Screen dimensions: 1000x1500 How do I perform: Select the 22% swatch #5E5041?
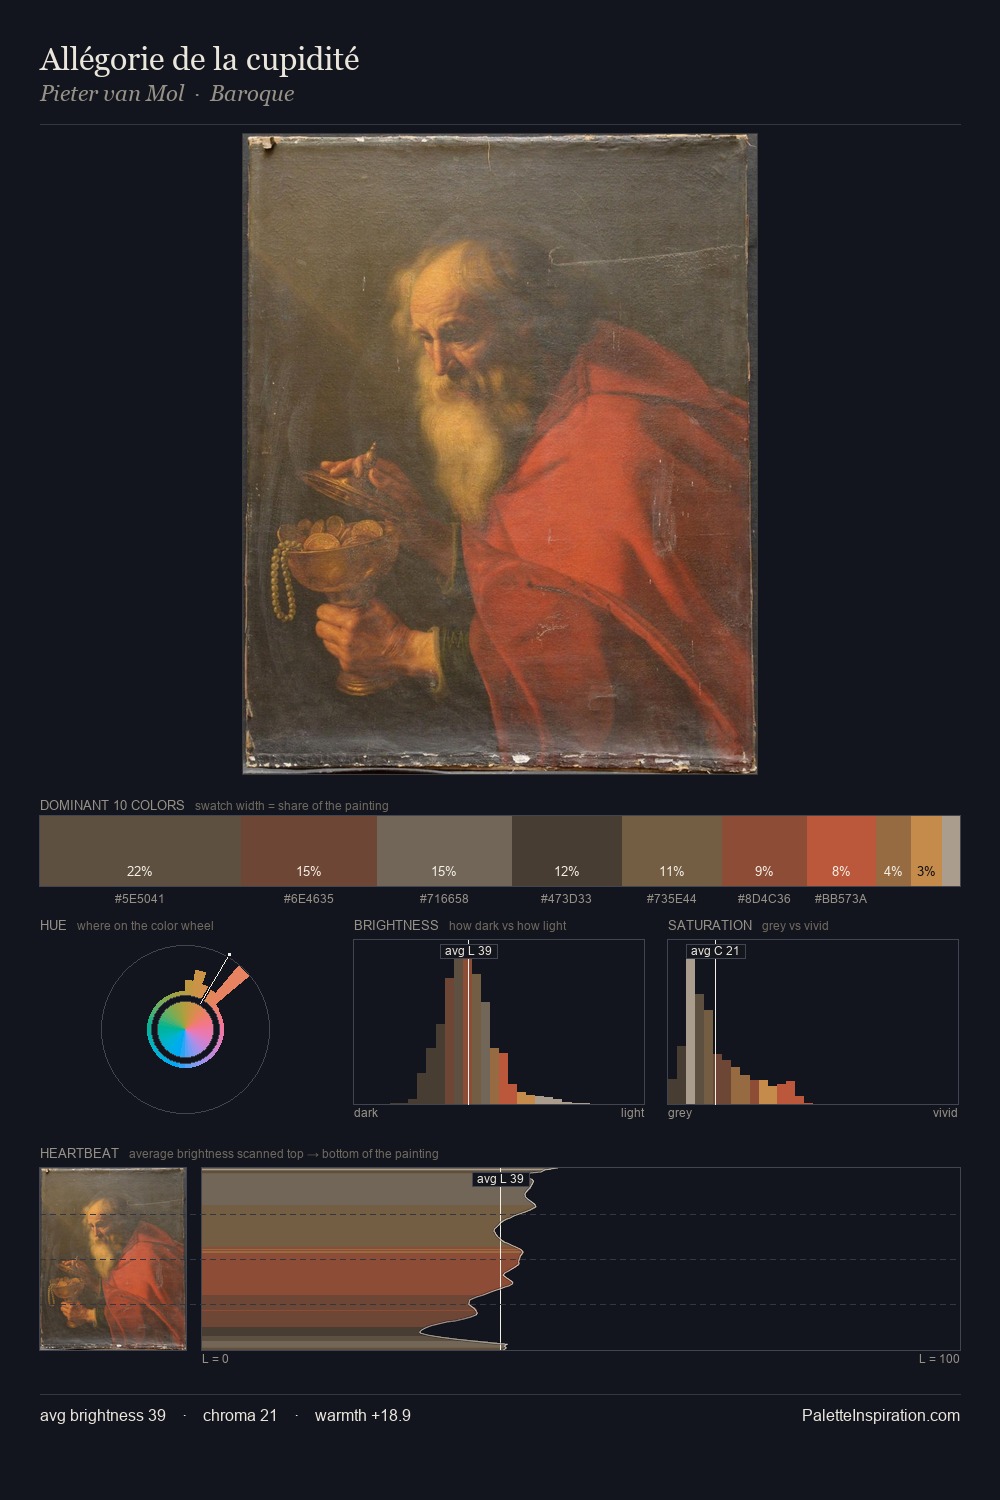tap(140, 851)
